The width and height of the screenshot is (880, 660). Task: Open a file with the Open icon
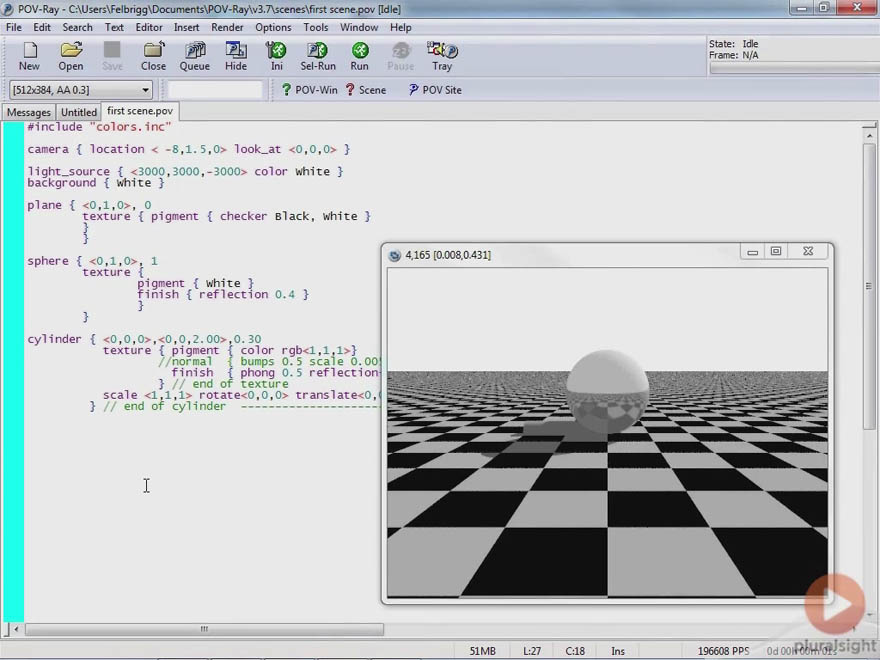[x=71, y=56]
